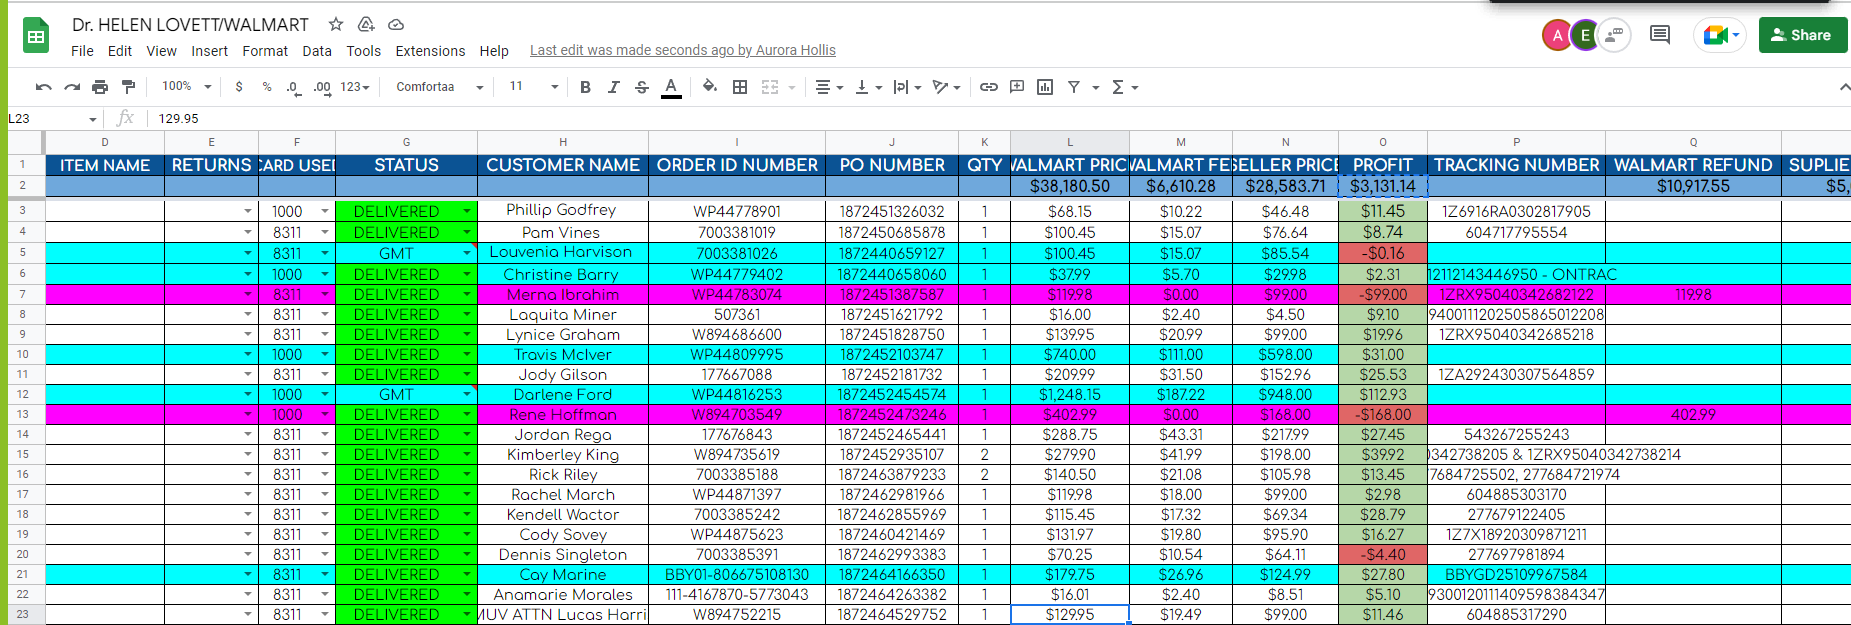Screen dimensions: 1851x625
Task: Open the Functions sigma menu
Action: click(x=1125, y=87)
